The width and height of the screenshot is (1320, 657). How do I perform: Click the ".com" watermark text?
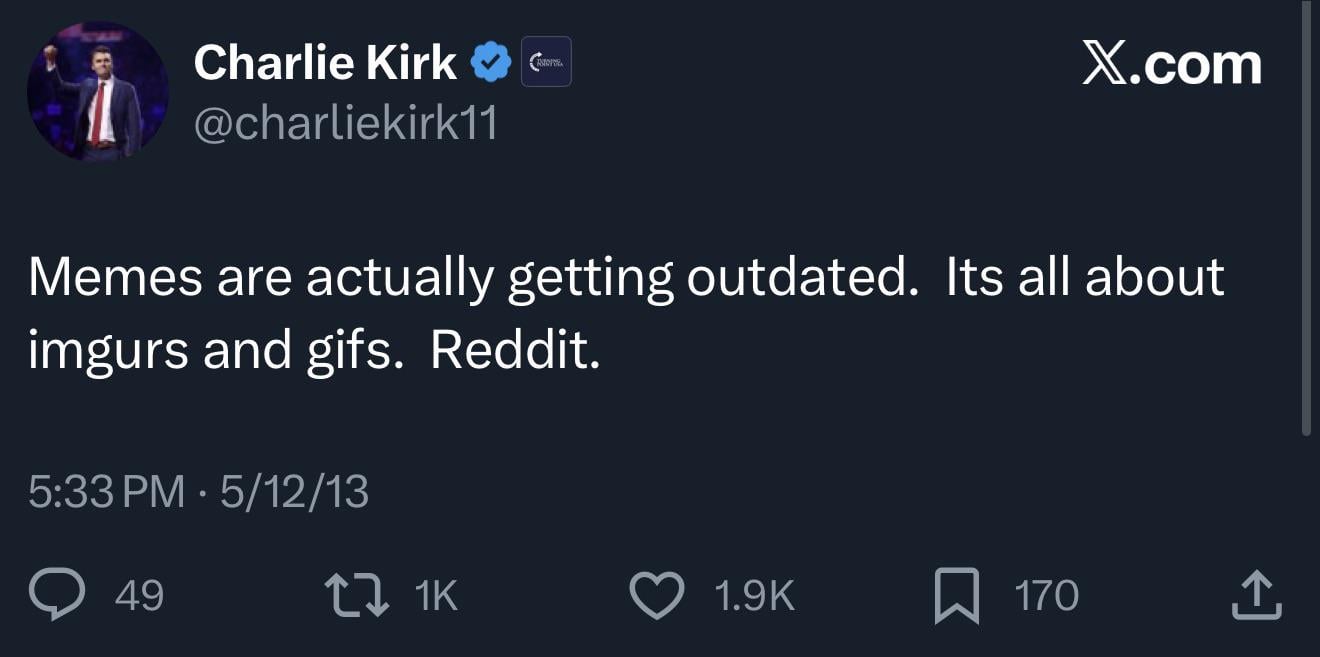click(x=1198, y=65)
